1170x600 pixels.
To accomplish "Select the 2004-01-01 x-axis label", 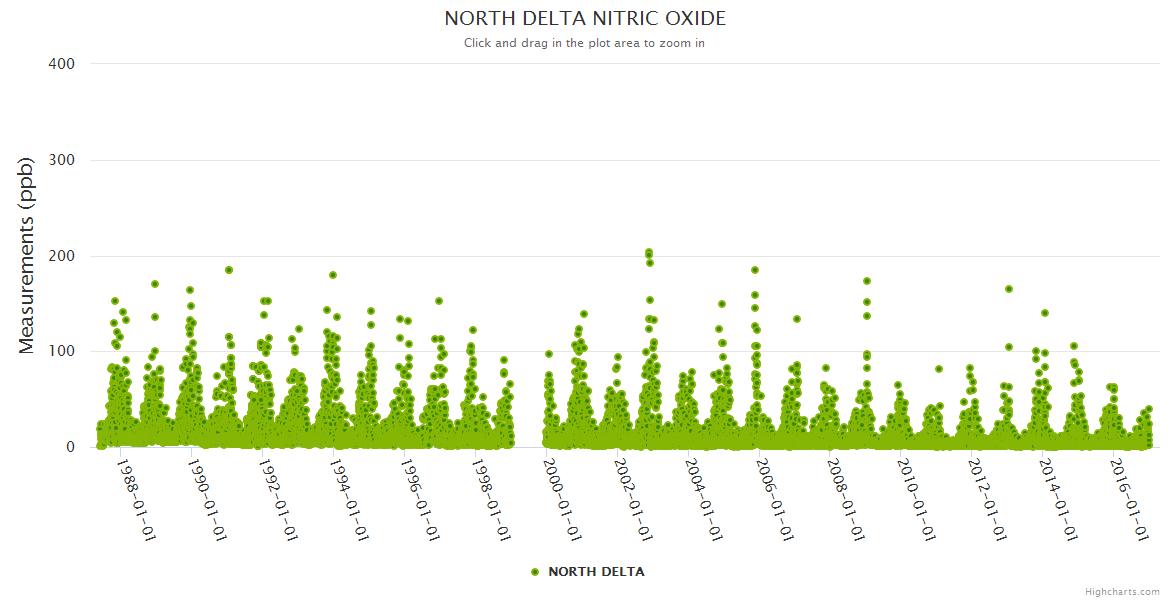I will (704, 500).
